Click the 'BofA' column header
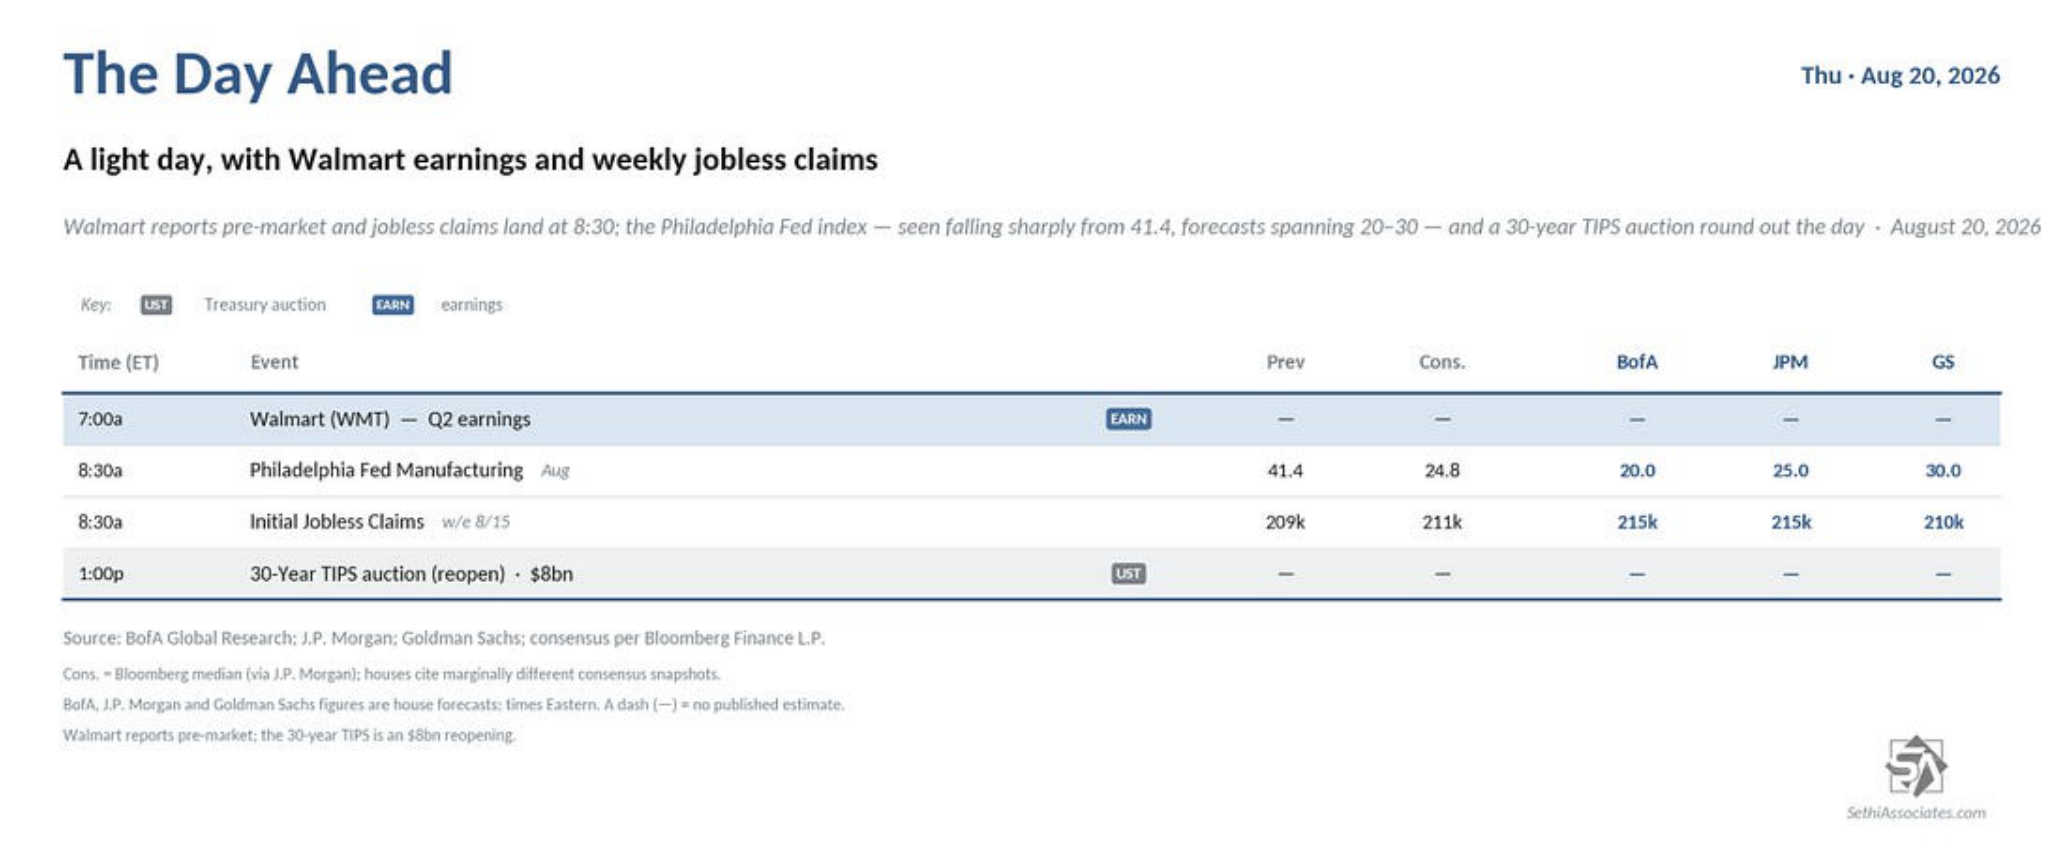Image resolution: width=2062 pixels, height=851 pixels. point(1637,362)
